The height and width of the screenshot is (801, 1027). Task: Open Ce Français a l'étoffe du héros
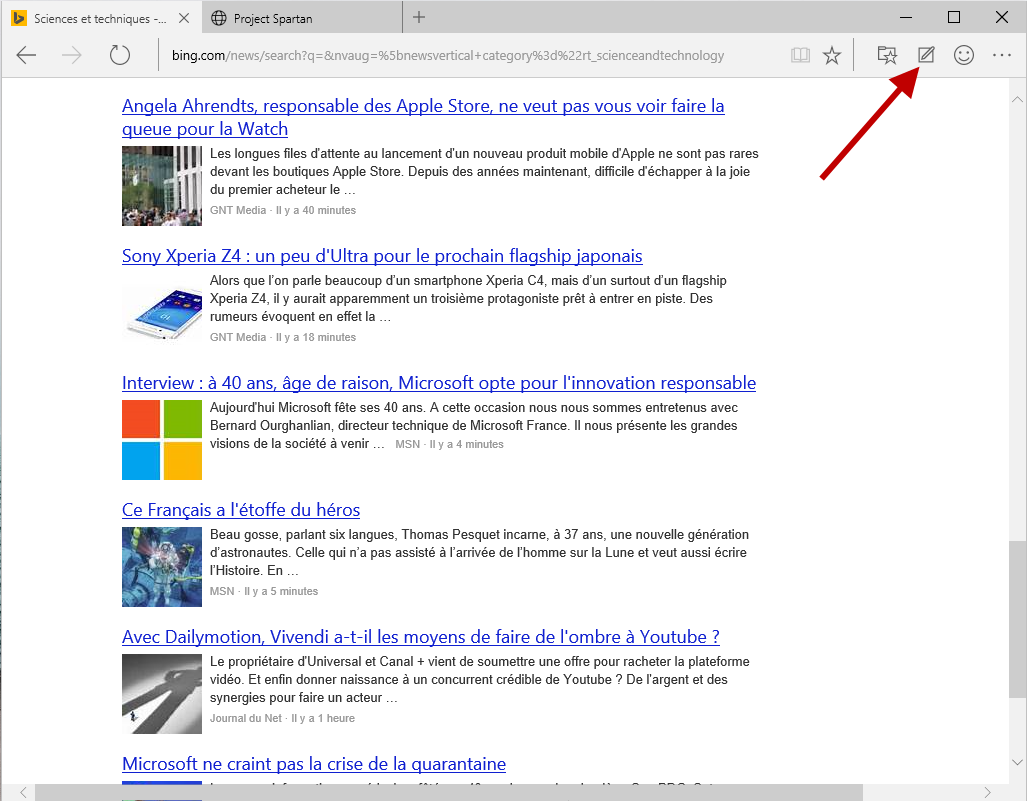(x=241, y=510)
